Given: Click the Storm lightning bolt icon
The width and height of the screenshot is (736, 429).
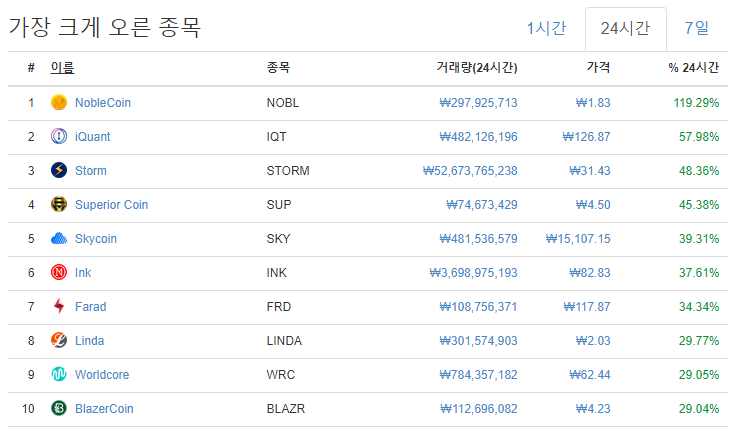Looking at the screenshot, I should pos(58,170).
